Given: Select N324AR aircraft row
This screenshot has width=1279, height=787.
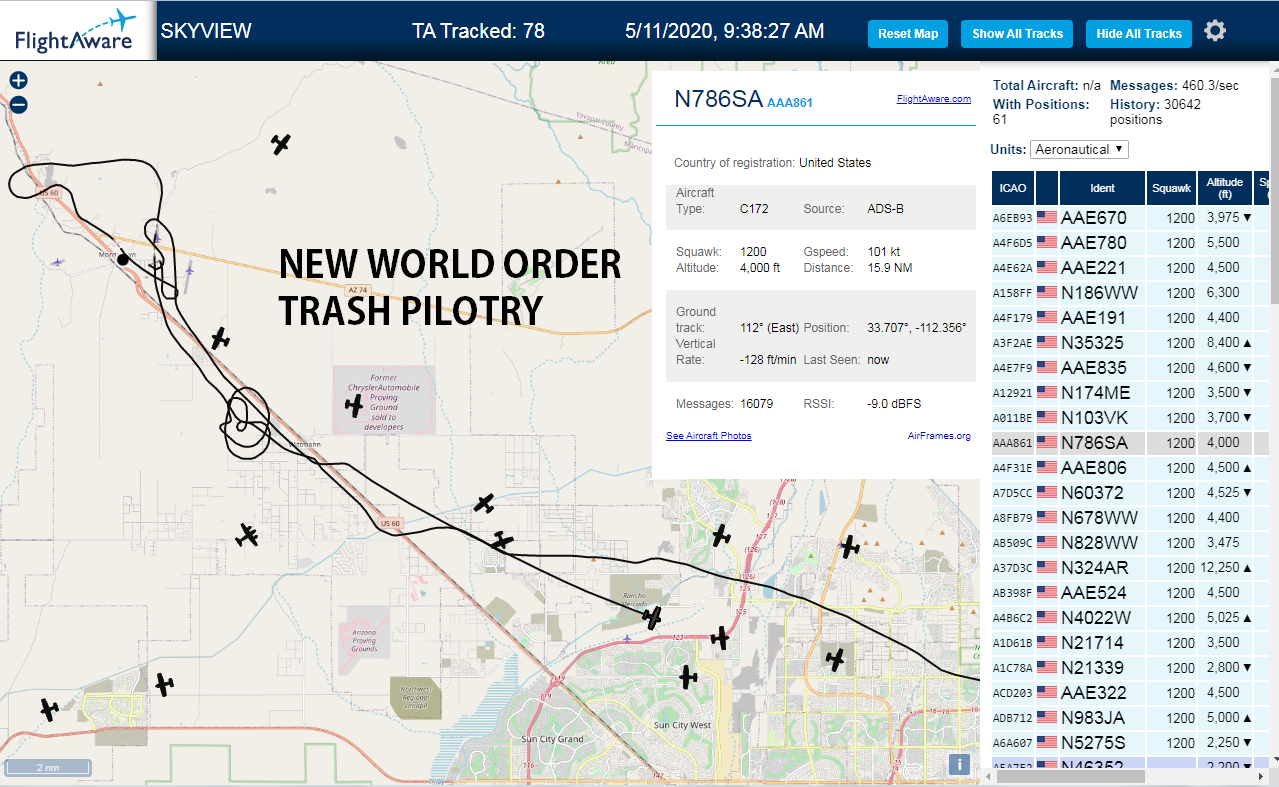Looking at the screenshot, I should point(1130,567).
